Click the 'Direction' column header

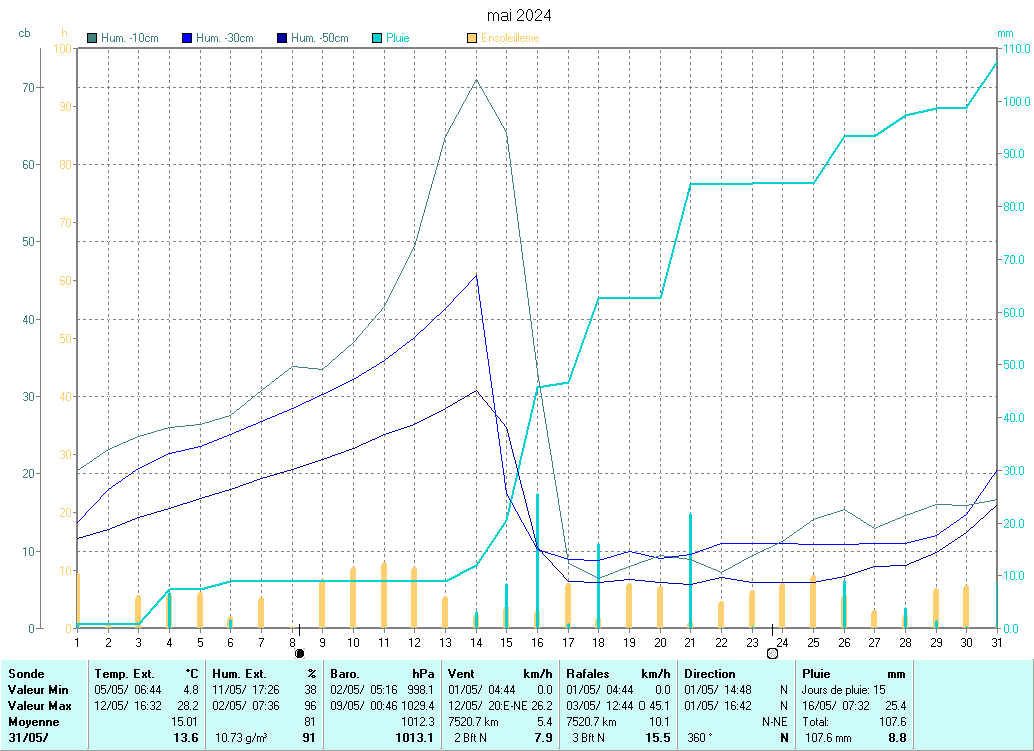point(709,674)
